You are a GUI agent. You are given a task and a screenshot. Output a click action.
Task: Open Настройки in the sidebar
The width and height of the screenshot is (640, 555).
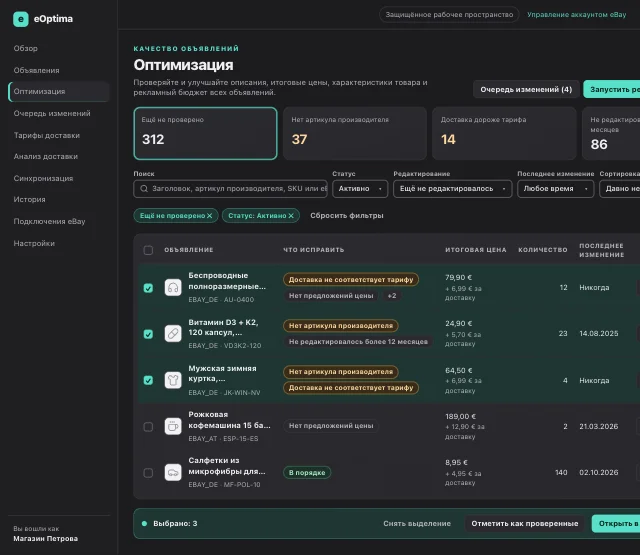click(x=34, y=243)
